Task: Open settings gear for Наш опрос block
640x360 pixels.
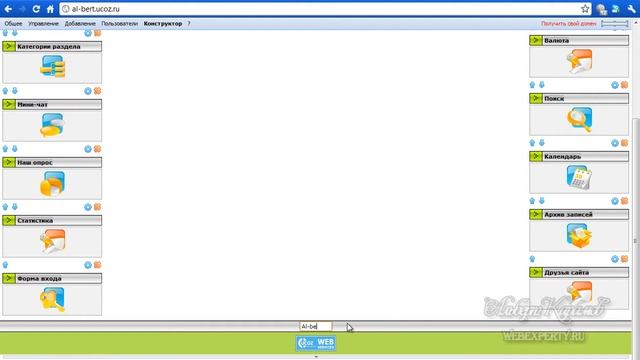Action: click(88, 149)
